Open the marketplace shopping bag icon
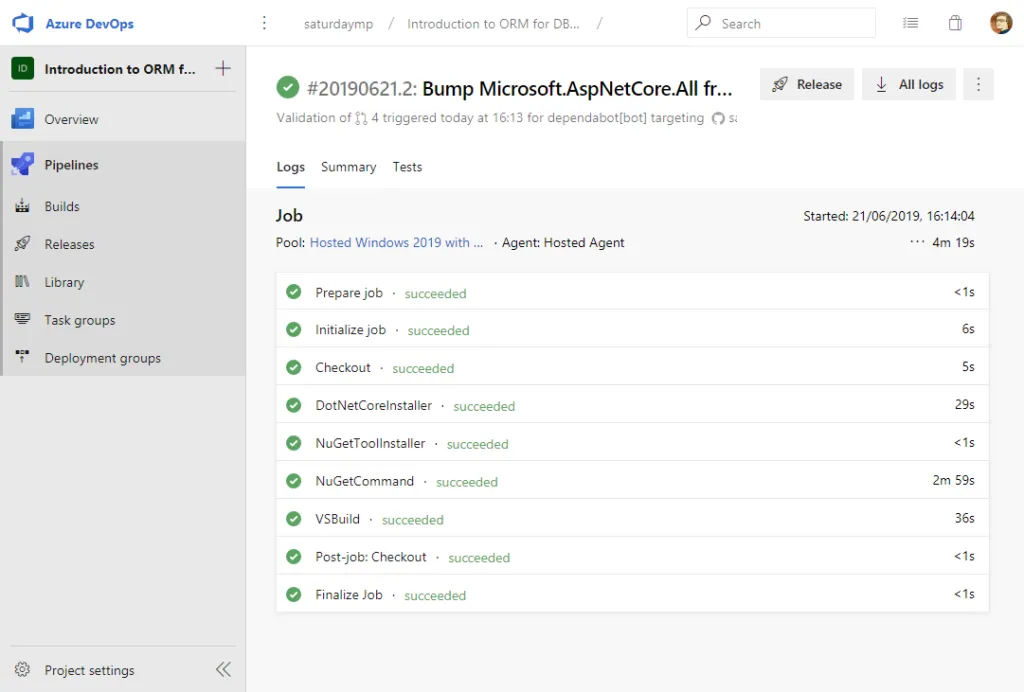Image resolution: width=1024 pixels, height=692 pixels. pyautogui.click(x=955, y=23)
